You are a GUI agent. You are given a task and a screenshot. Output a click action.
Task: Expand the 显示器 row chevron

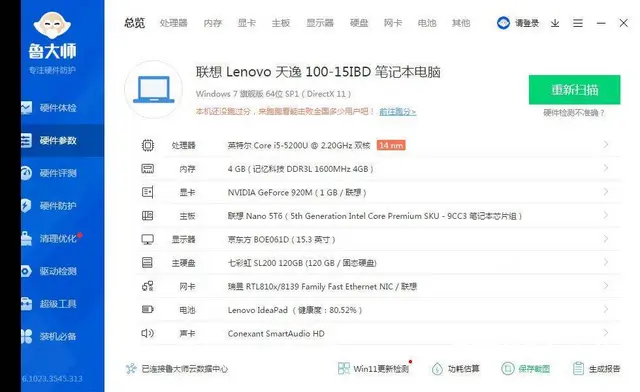coord(606,238)
